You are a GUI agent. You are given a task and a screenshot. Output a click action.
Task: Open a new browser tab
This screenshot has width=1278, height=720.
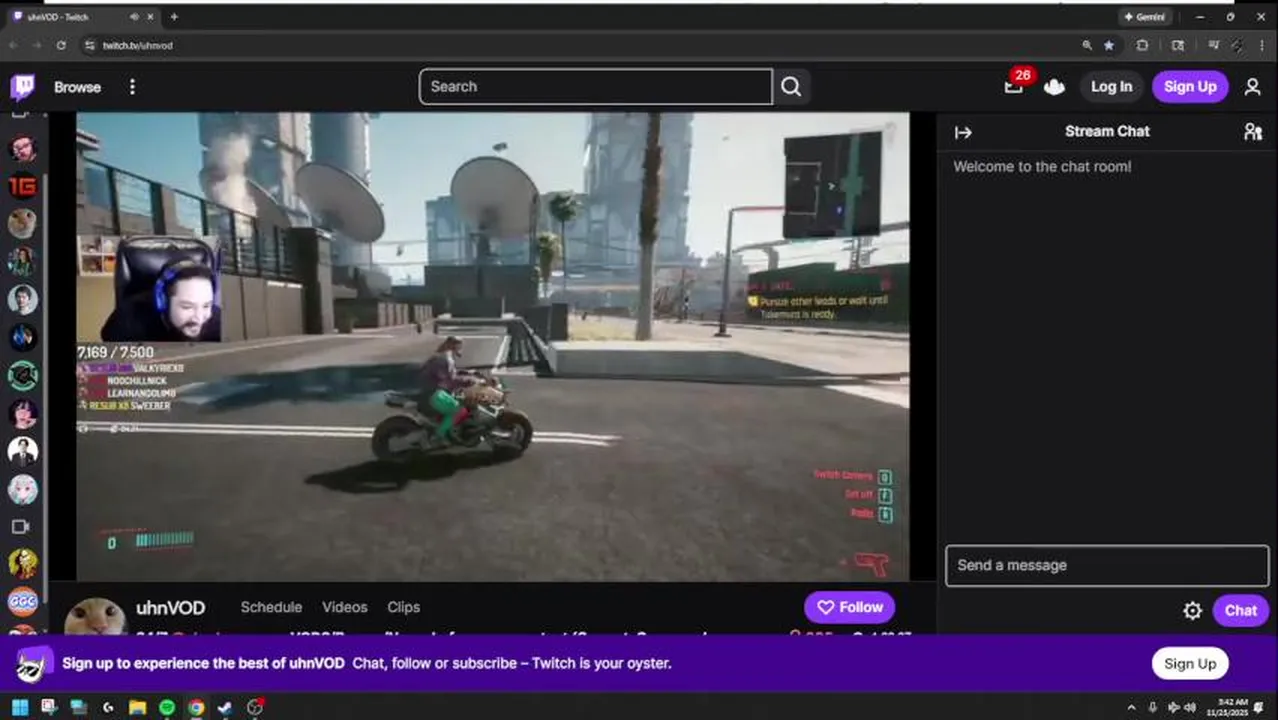pyautogui.click(x=174, y=17)
